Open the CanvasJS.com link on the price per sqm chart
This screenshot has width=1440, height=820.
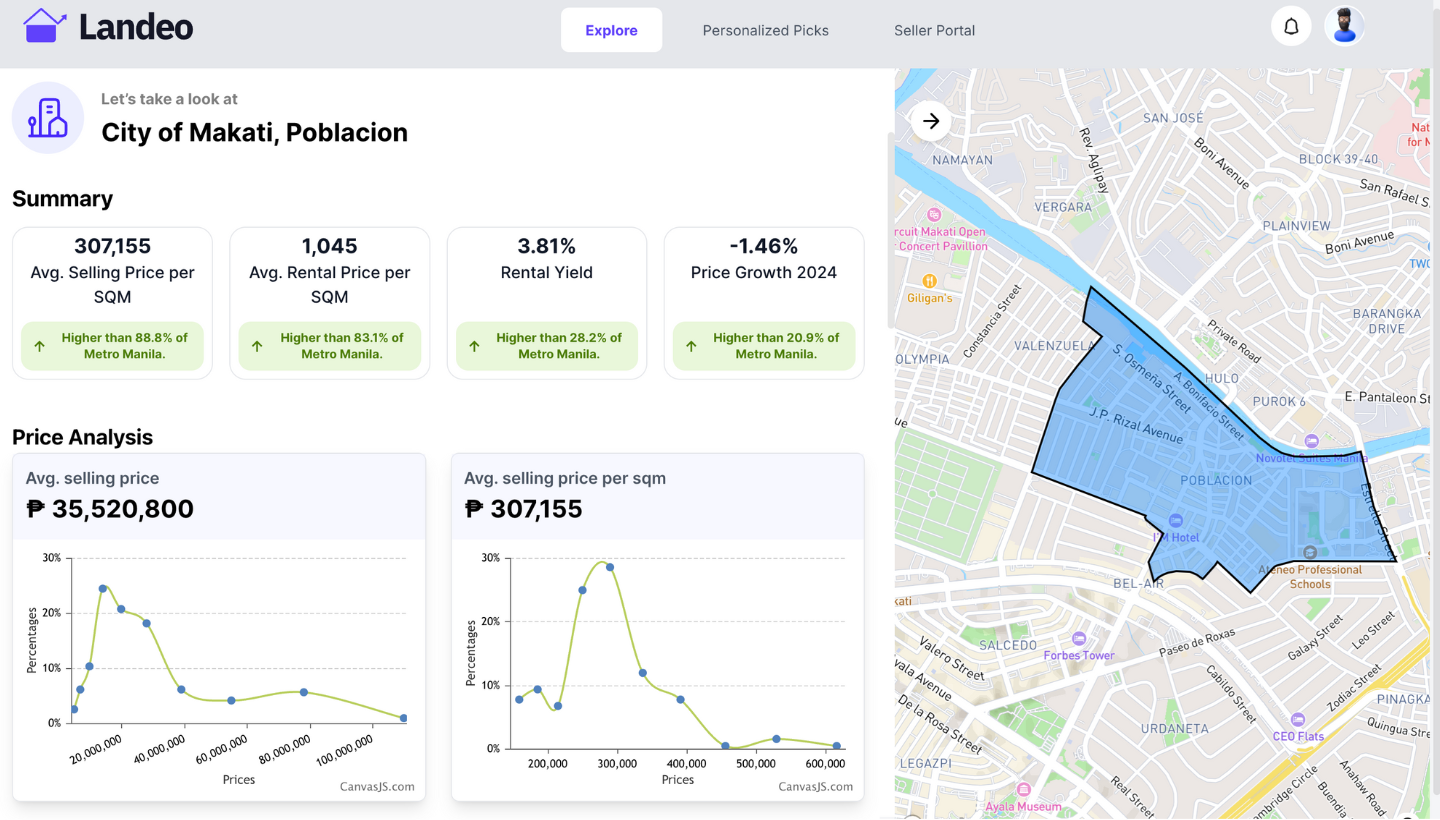(x=815, y=786)
